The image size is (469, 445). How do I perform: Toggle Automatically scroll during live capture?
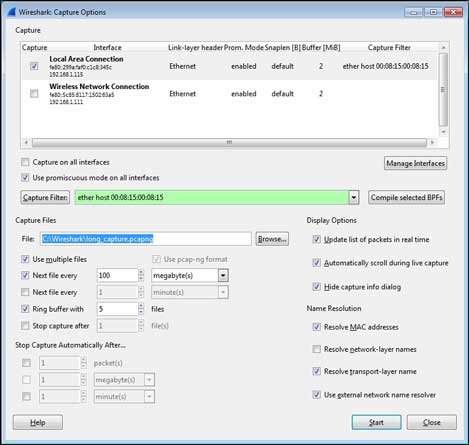[x=316, y=263]
